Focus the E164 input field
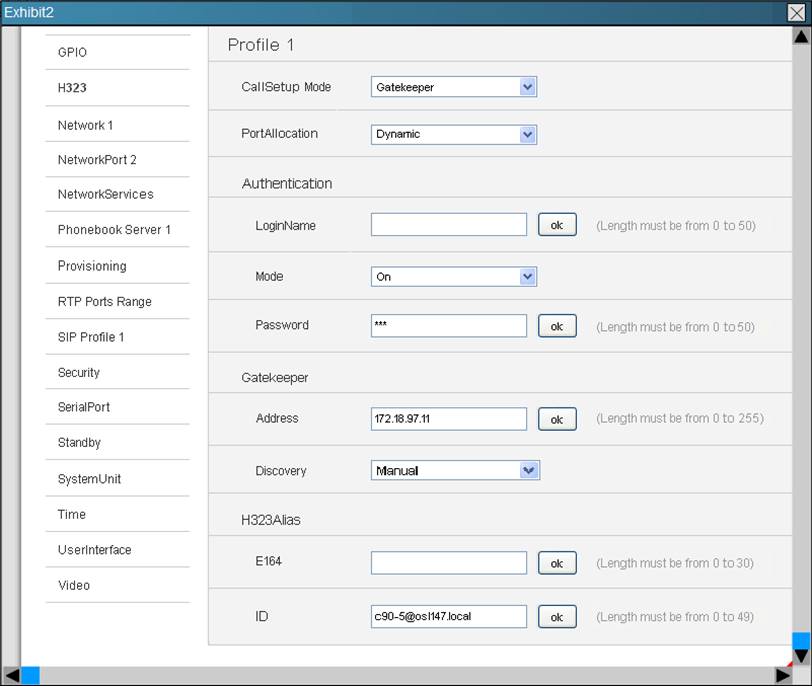This screenshot has width=812, height=686. pyautogui.click(x=448, y=563)
